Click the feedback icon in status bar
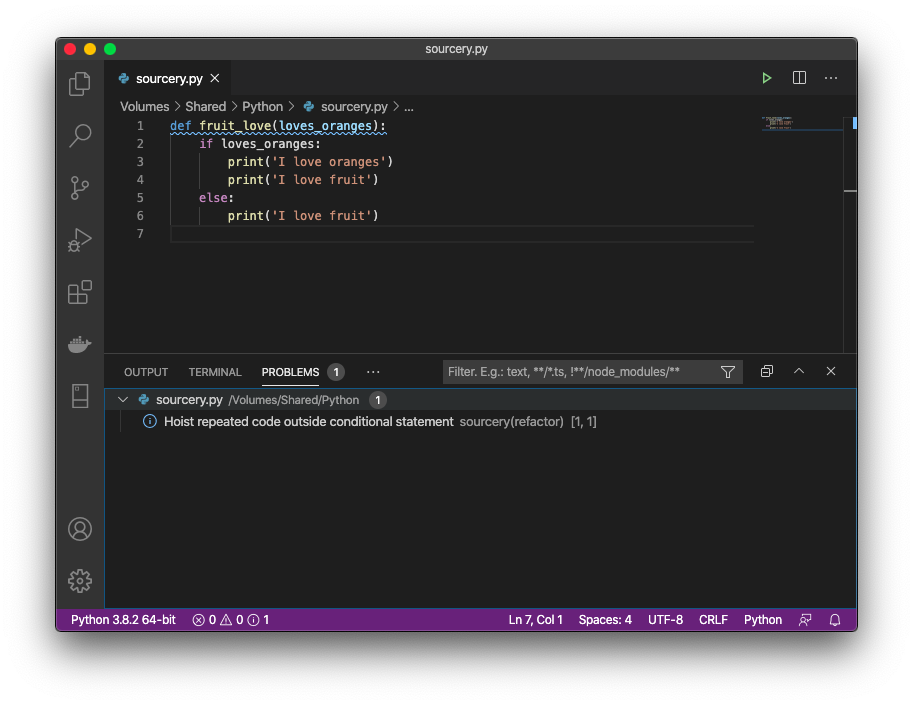913x705 pixels. [x=805, y=620]
